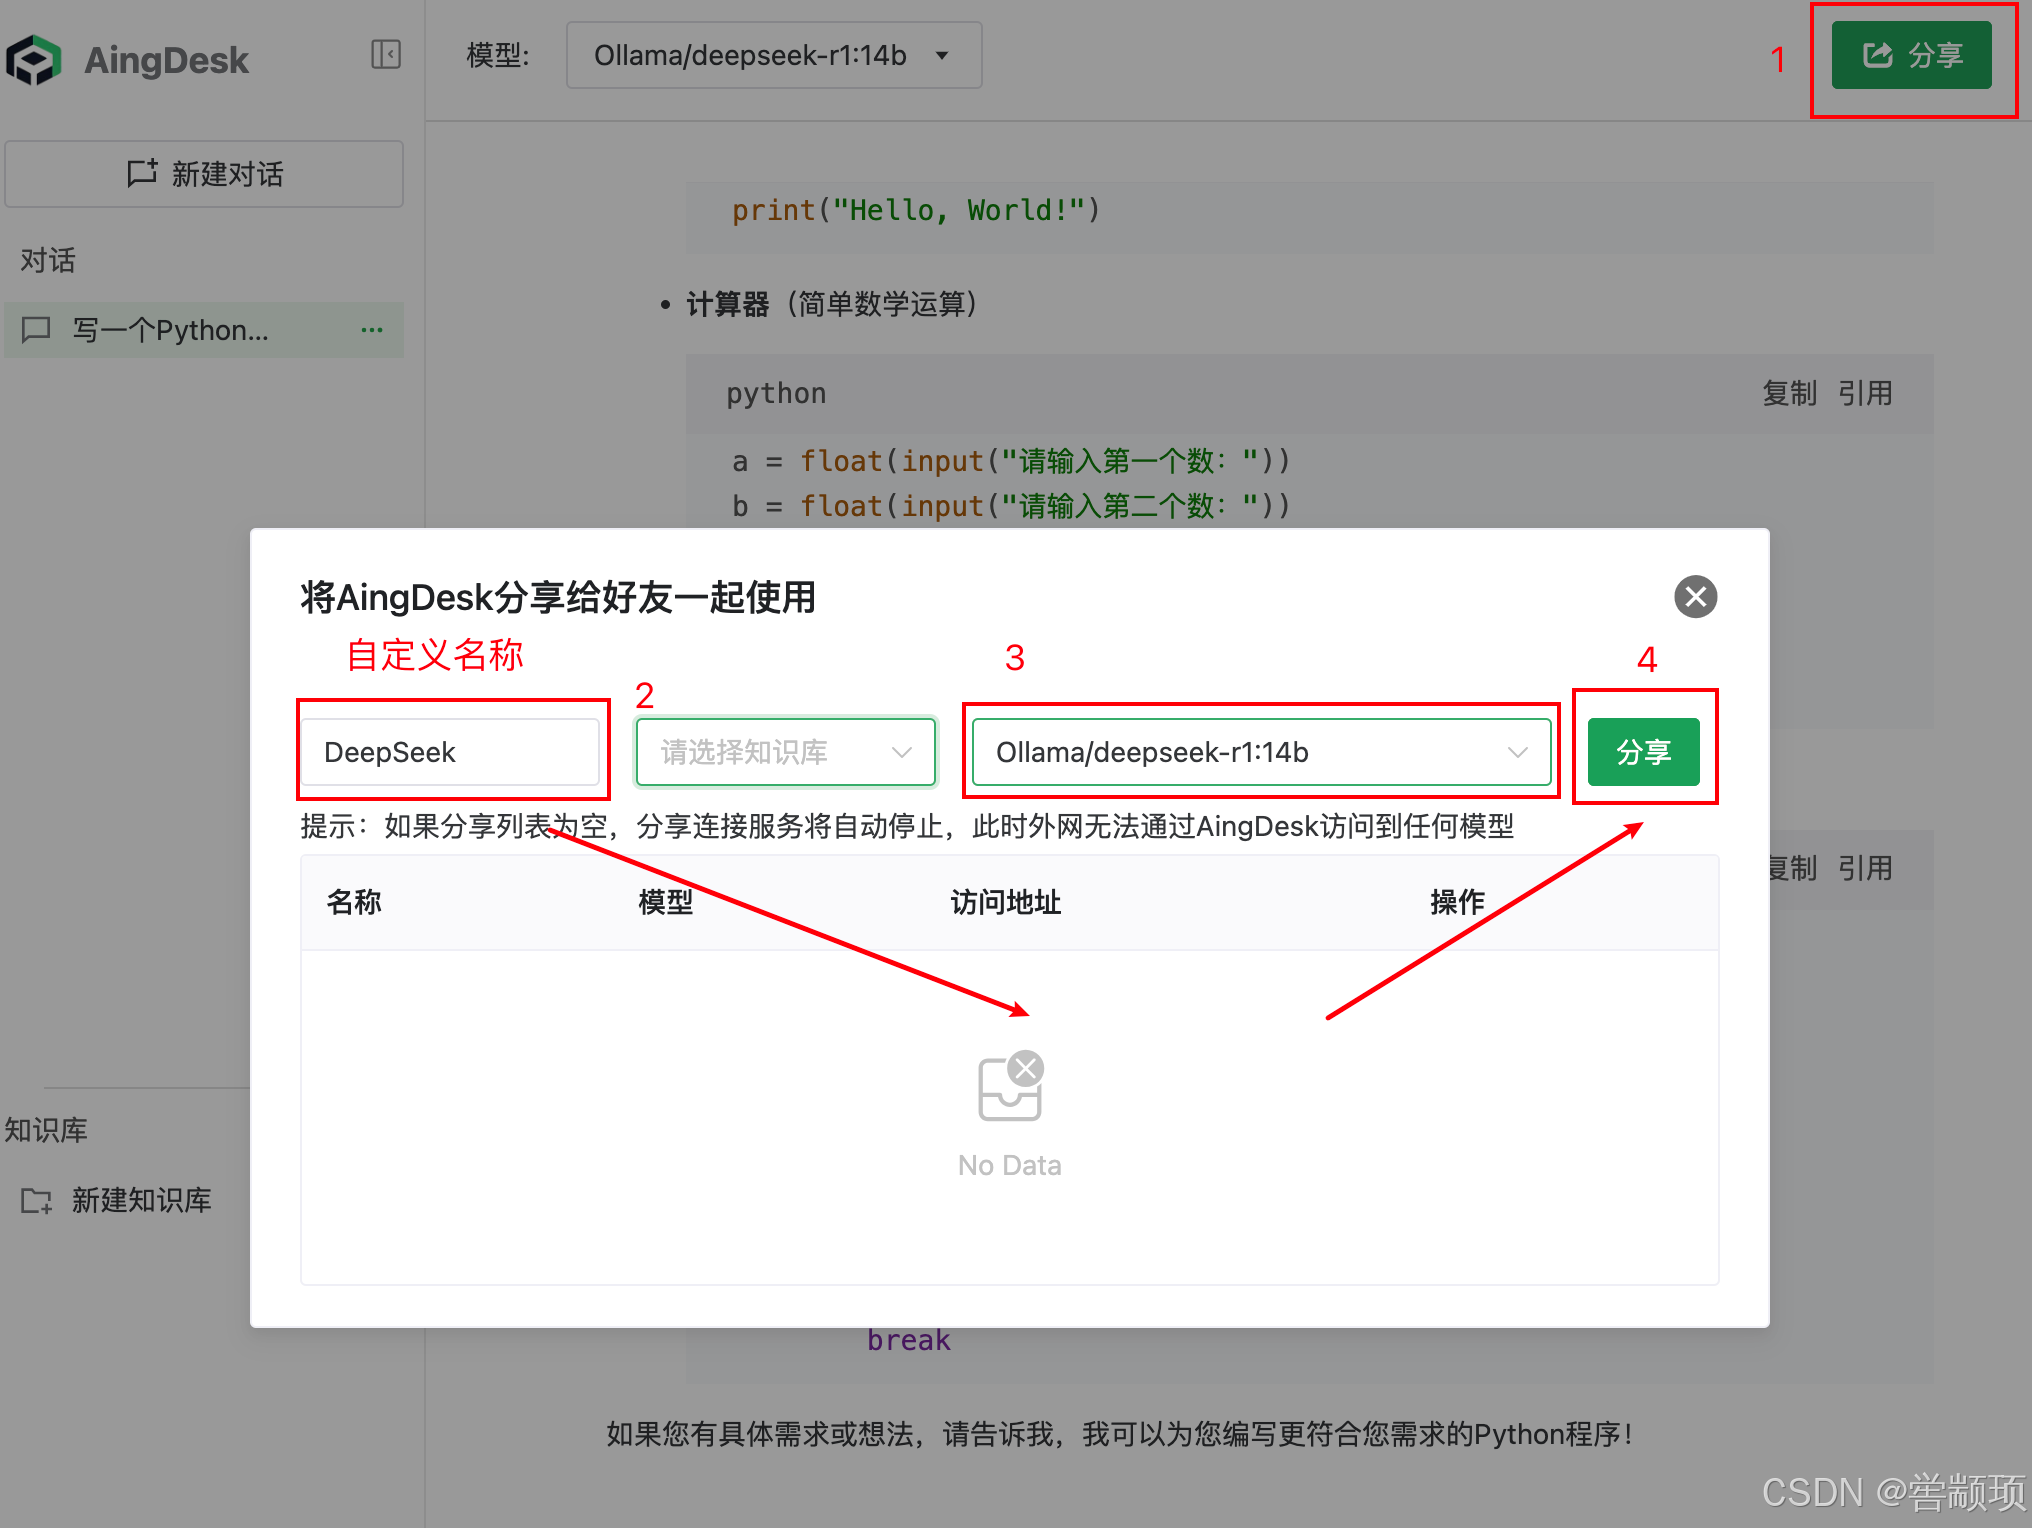2032x1528 pixels.
Task: Click the conversation chat bubble icon
Action: (x=36, y=330)
